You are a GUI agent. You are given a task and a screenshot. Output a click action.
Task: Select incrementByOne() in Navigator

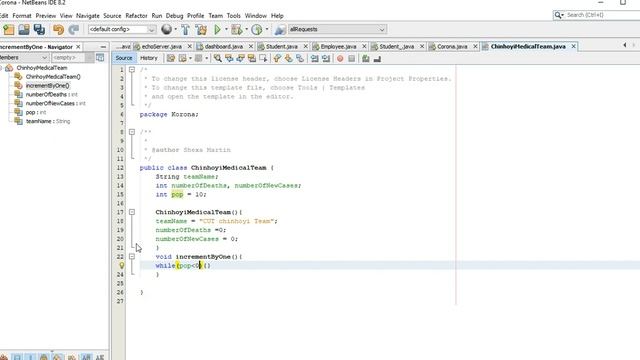(x=47, y=85)
